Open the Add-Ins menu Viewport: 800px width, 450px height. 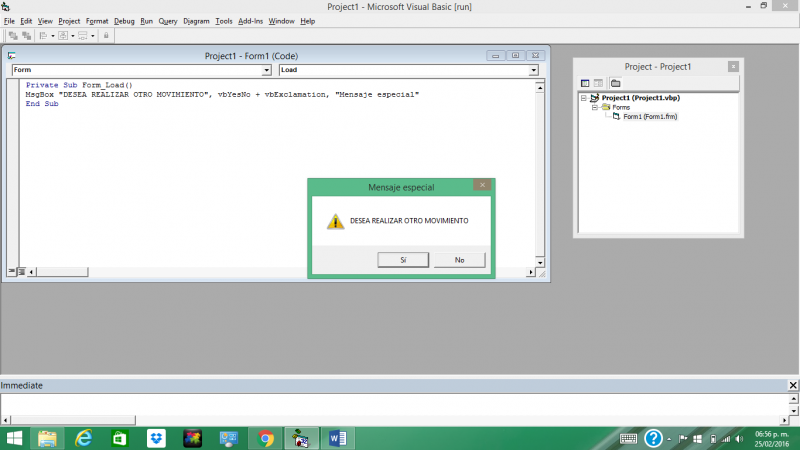pyautogui.click(x=251, y=21)
